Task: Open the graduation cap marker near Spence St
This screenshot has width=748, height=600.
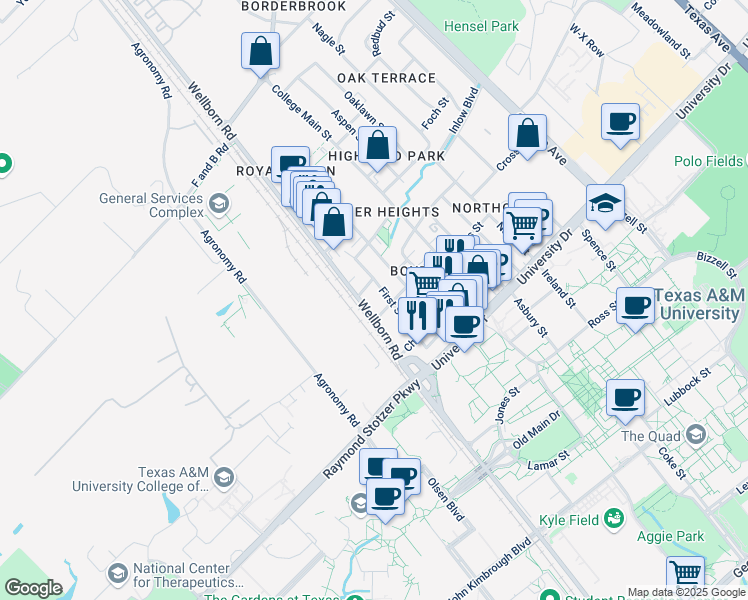Action: 605,206
